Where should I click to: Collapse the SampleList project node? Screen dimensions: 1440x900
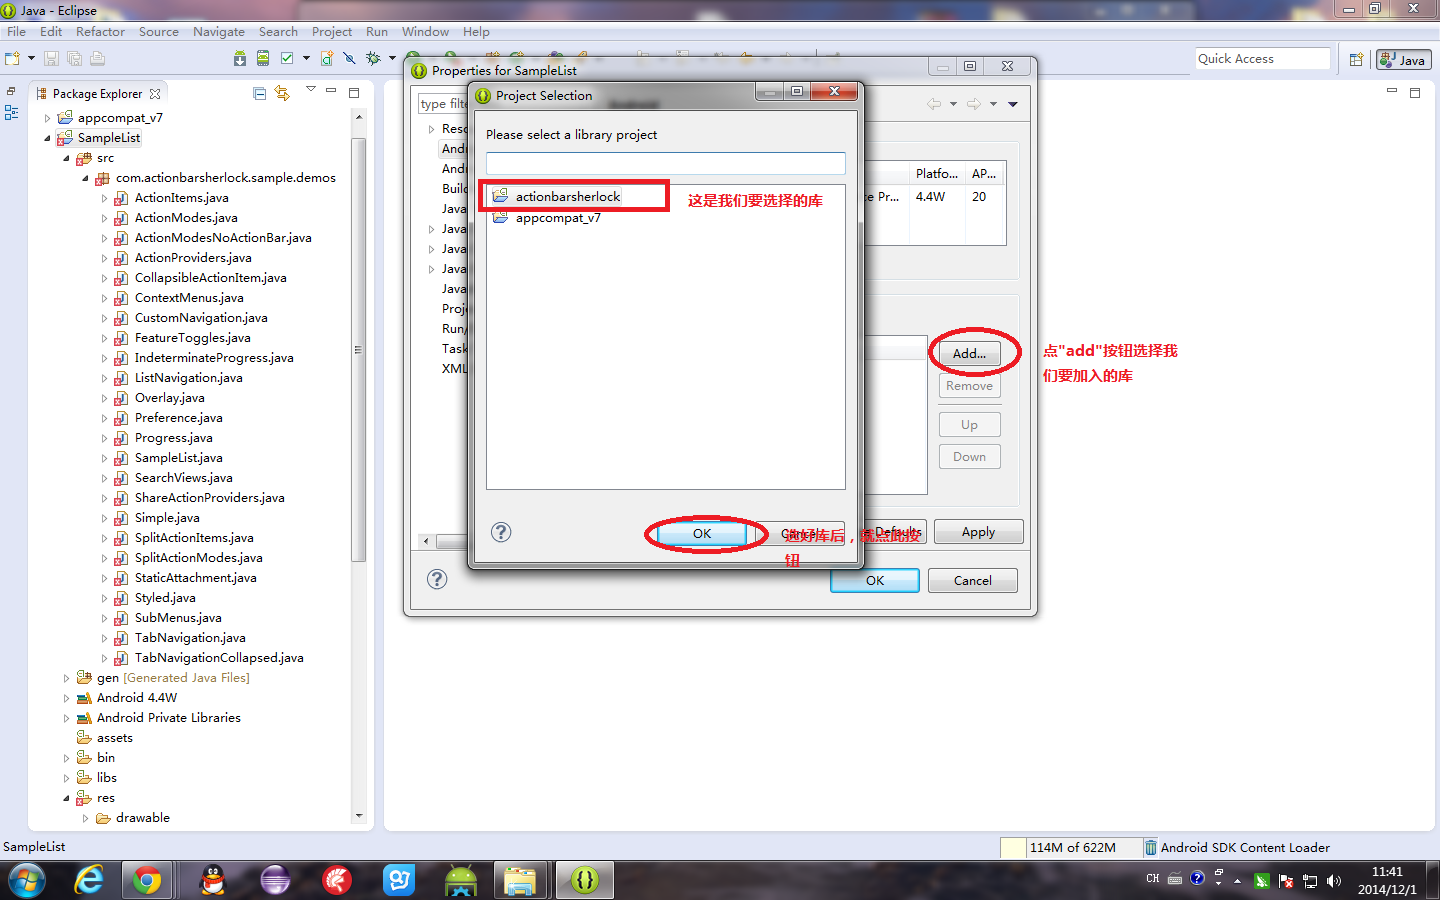(47, 138)
